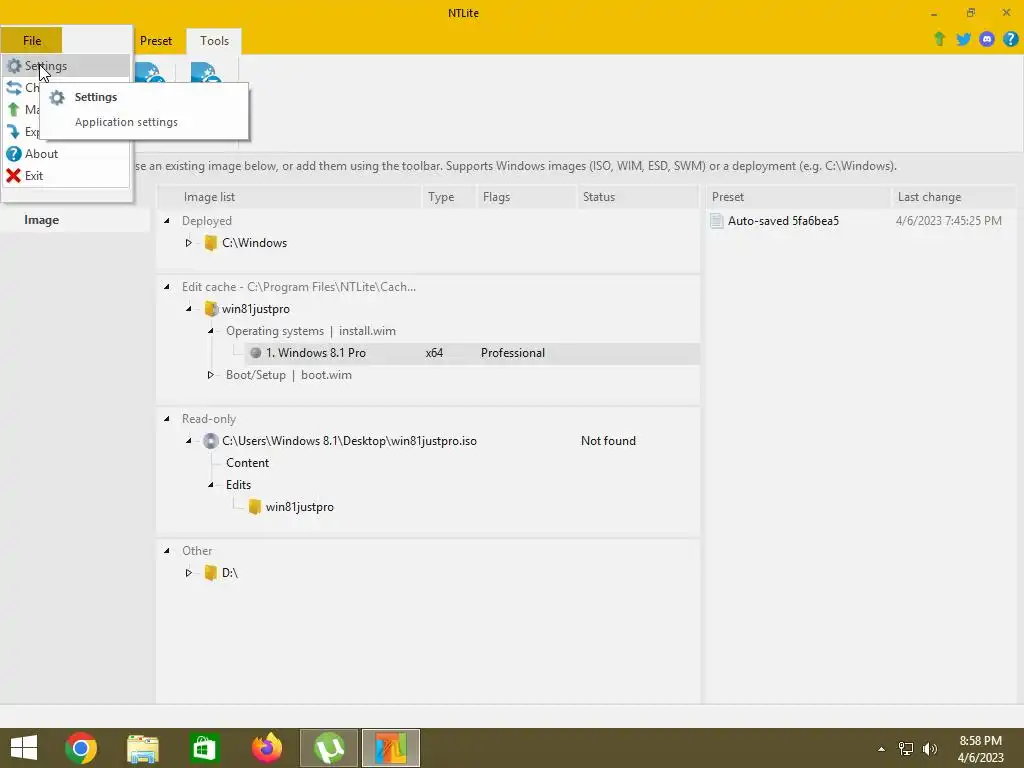Collapse the Deployed group
Screen dimensions: 1024x768
coord(167,221)
